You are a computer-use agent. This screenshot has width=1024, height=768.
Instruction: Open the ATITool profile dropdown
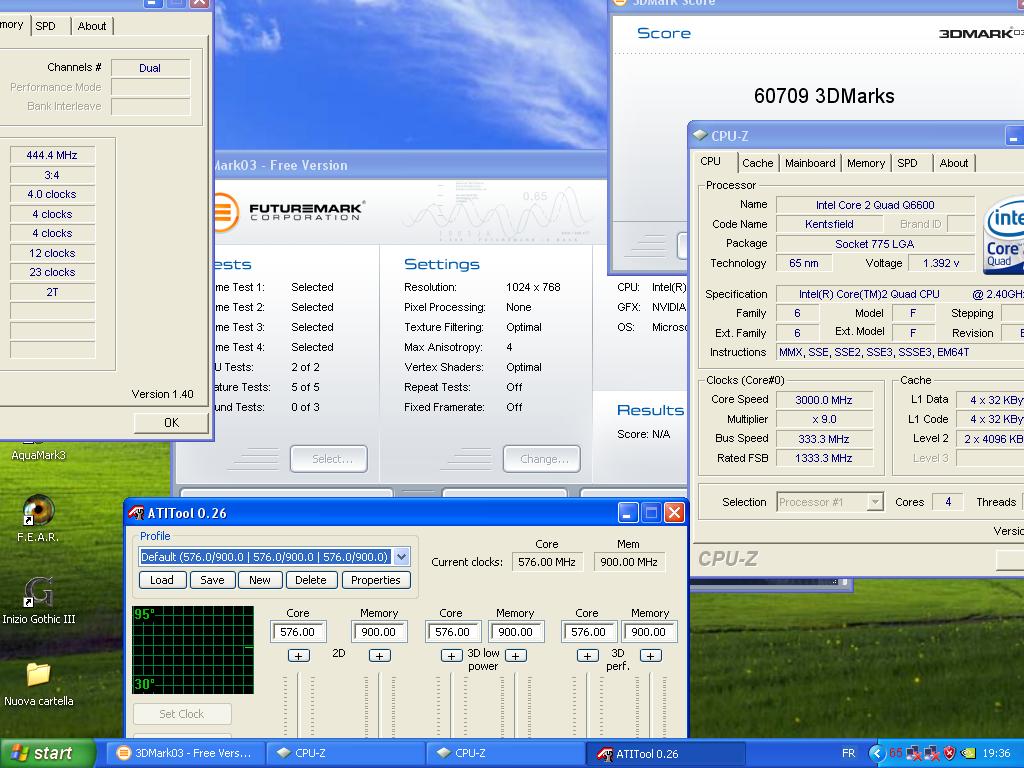(402, 557)
